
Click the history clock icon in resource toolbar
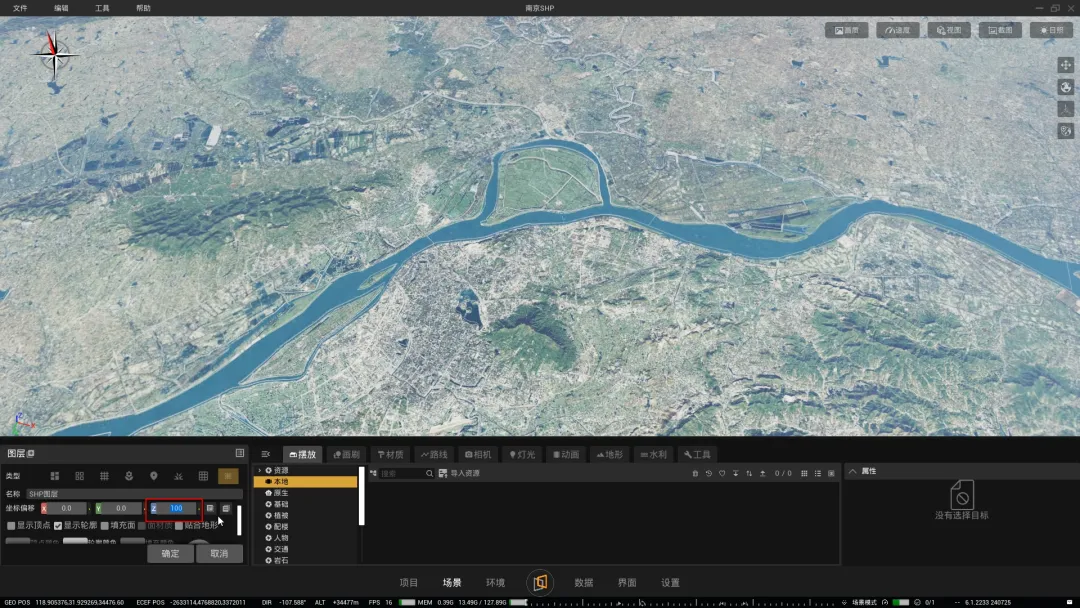click(709, 473)
